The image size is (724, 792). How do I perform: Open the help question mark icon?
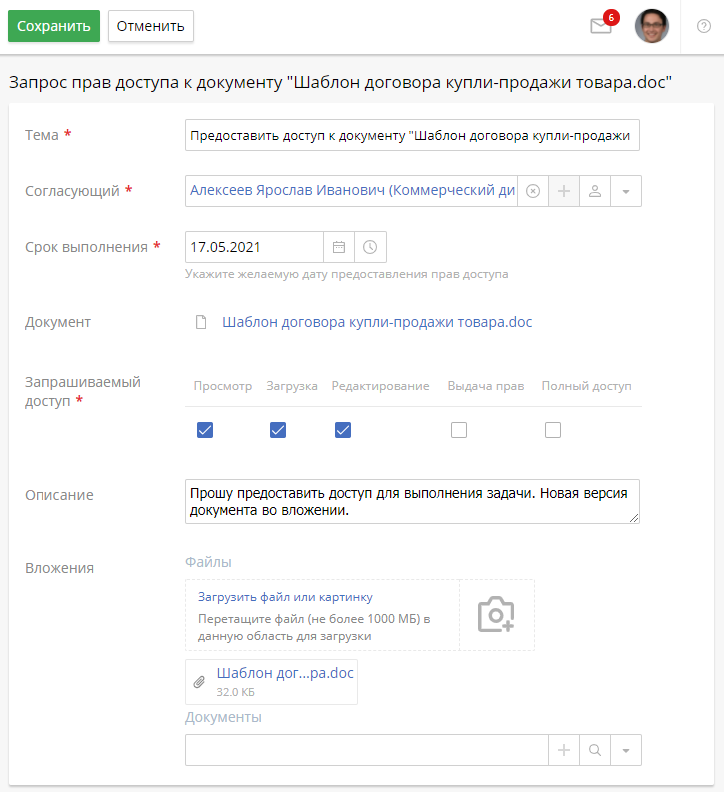pyautogui.click(x=704, y=26)
